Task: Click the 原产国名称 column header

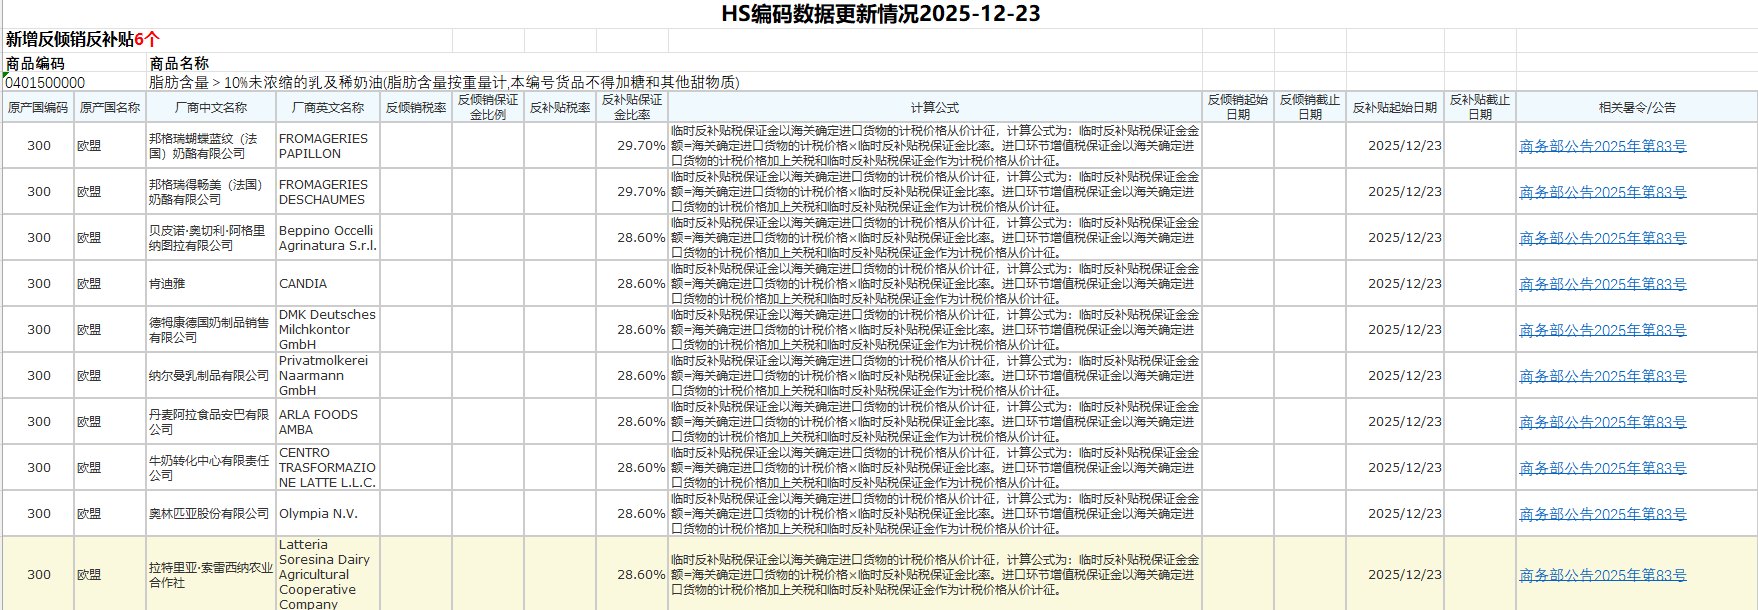Action: pyautogui.click(x=110, y=107)
